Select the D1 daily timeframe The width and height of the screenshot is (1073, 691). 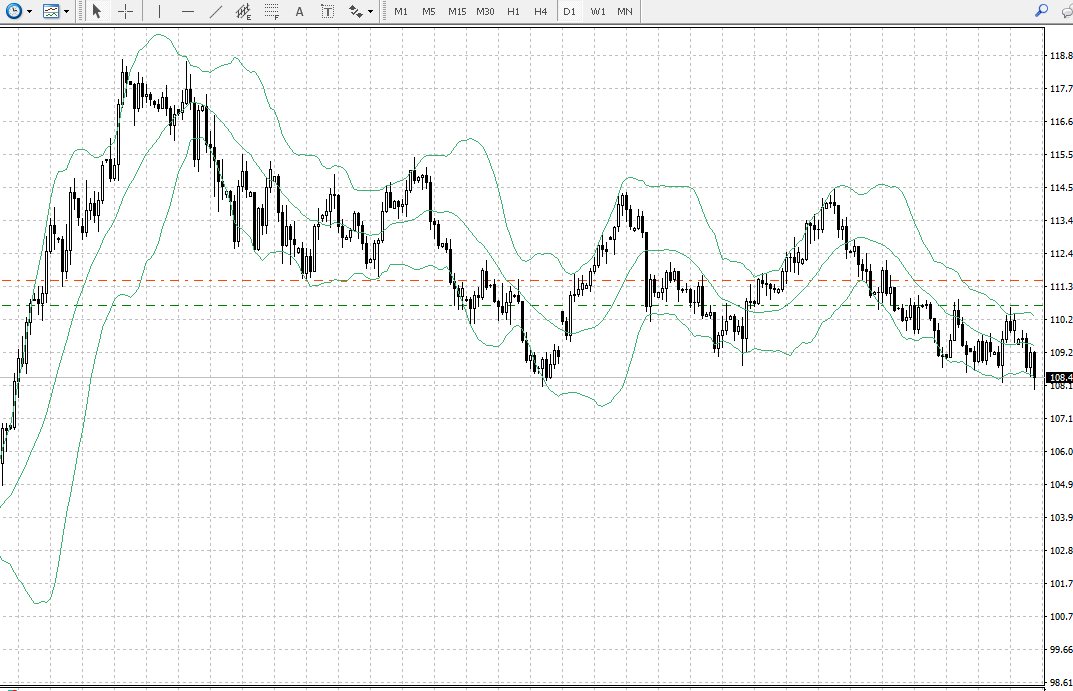[x=569, y=12]
